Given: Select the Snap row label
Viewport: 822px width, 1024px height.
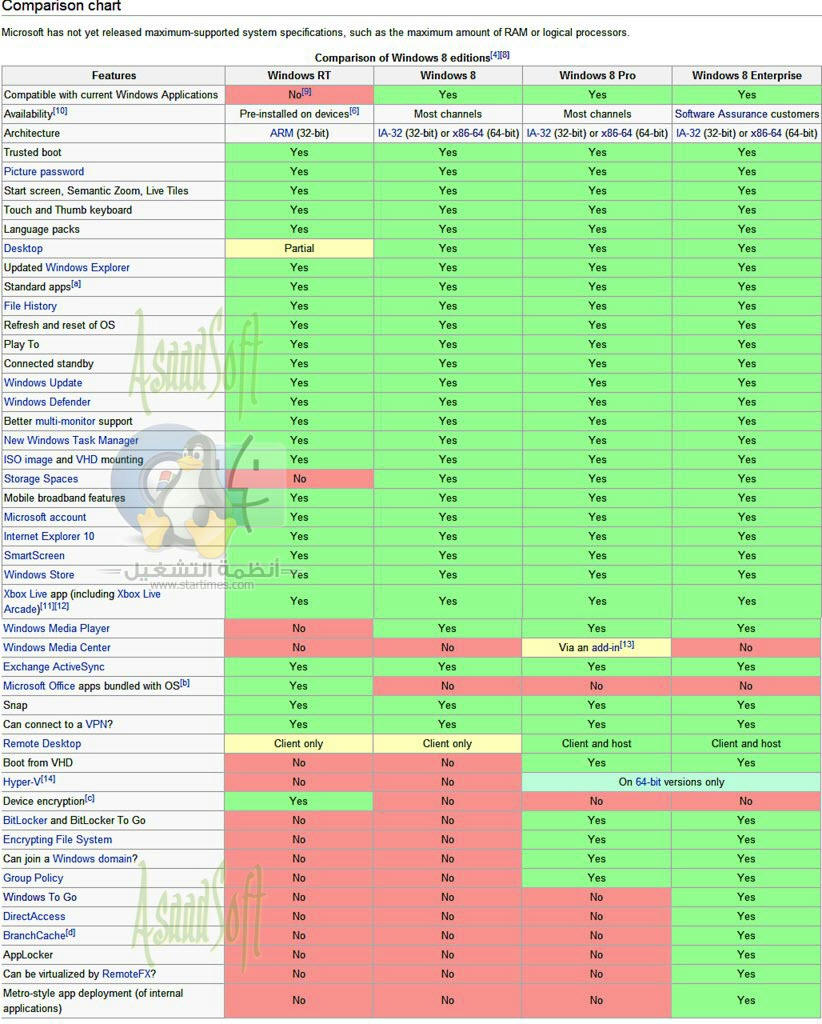Looking at the screenshot, I should click(15, 705).
